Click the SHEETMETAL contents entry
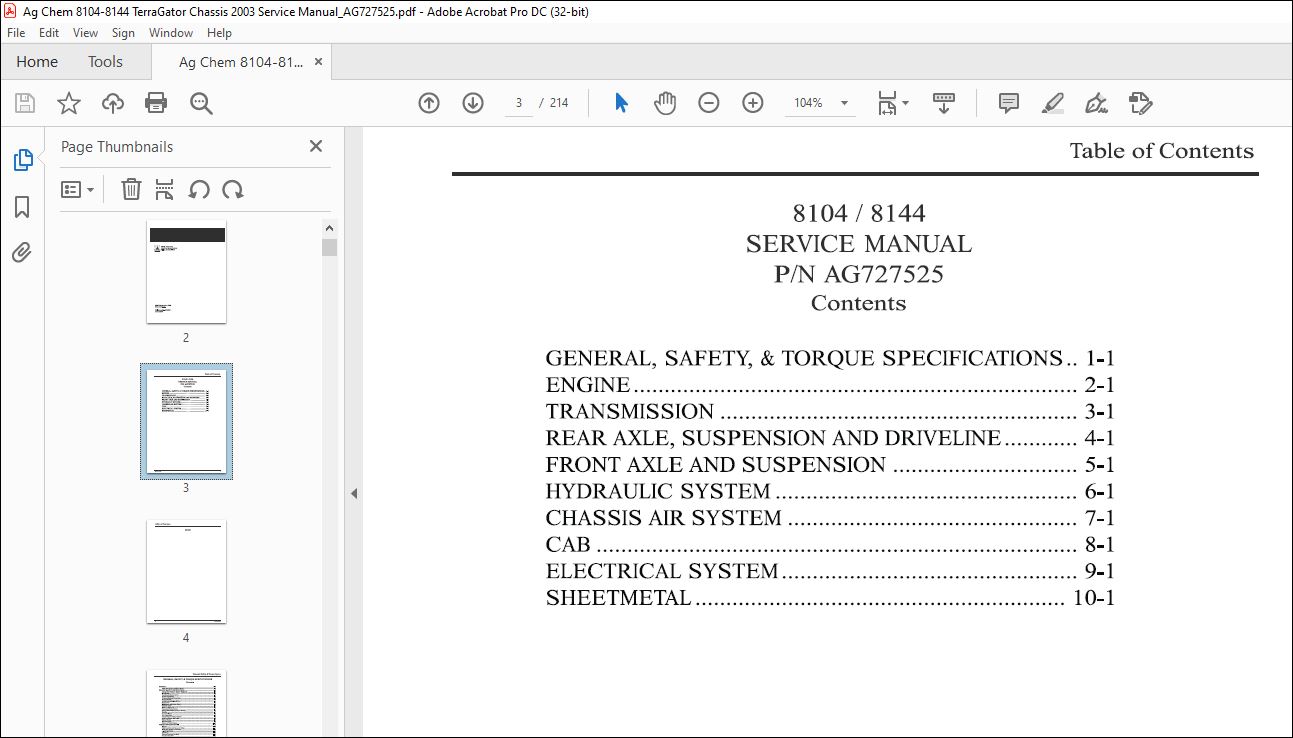This screenshot has width=1293, height=738. pos(830,598)
